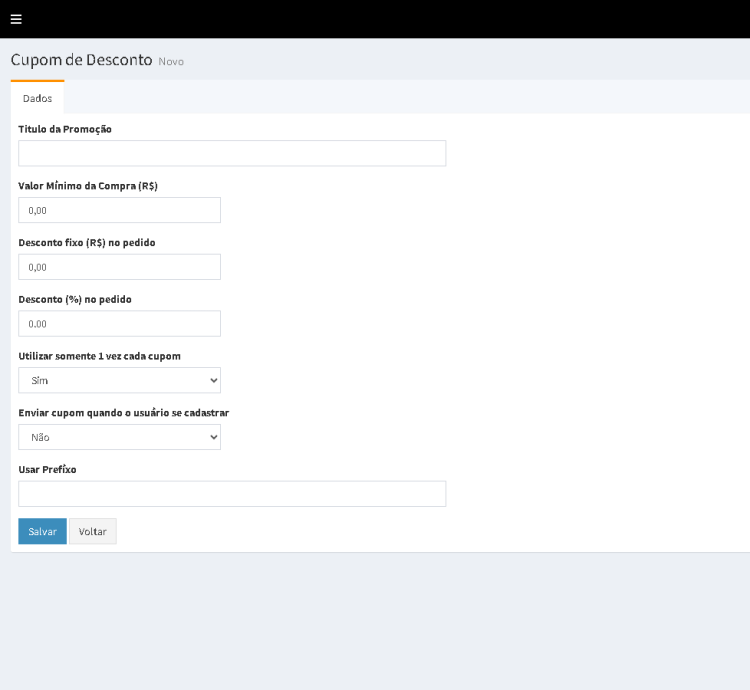750x690 pixels.
Task: Expand the 'Enviar cupom' dropdown set to Não
Action: (x=119, y=437)
